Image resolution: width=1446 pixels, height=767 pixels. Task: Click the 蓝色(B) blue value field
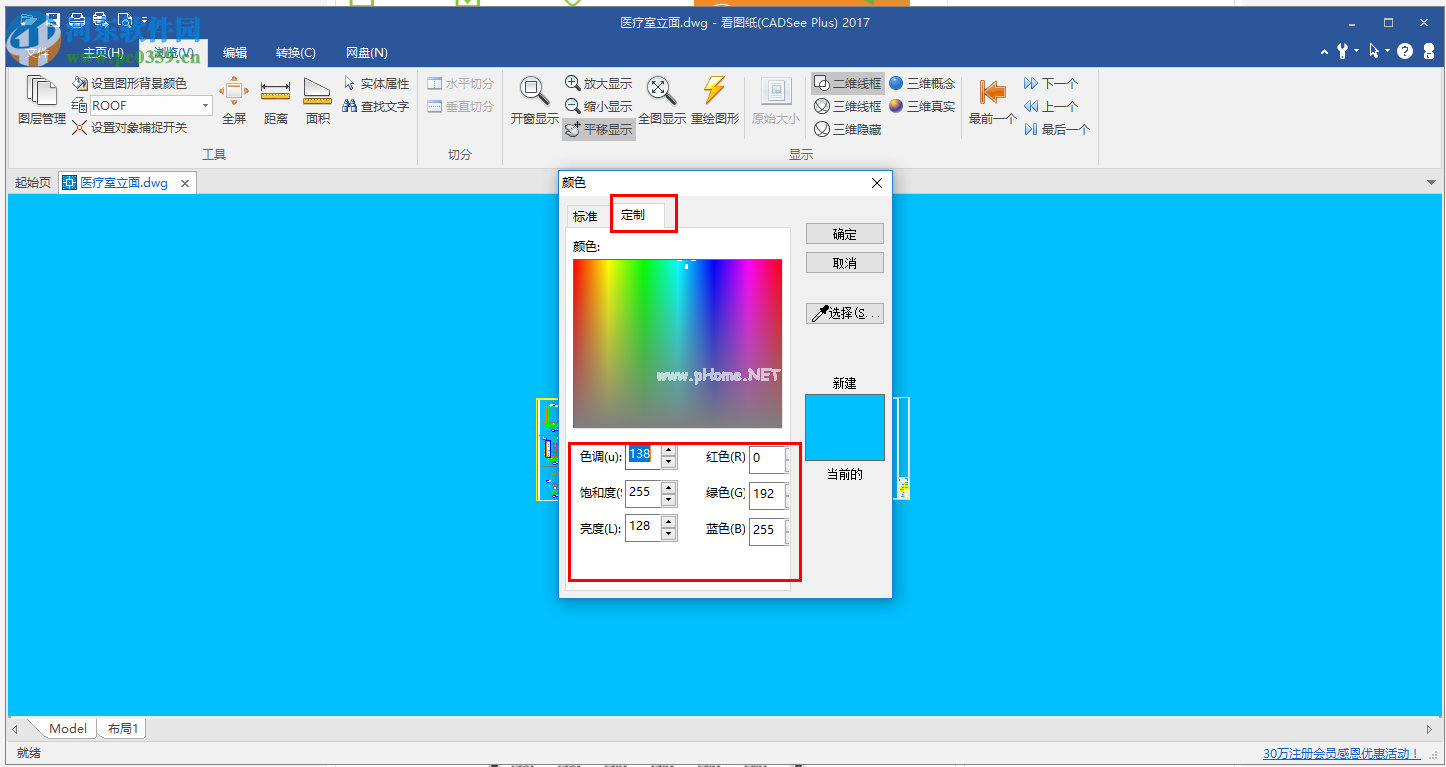pyautogui.click(x=768, y=530)
